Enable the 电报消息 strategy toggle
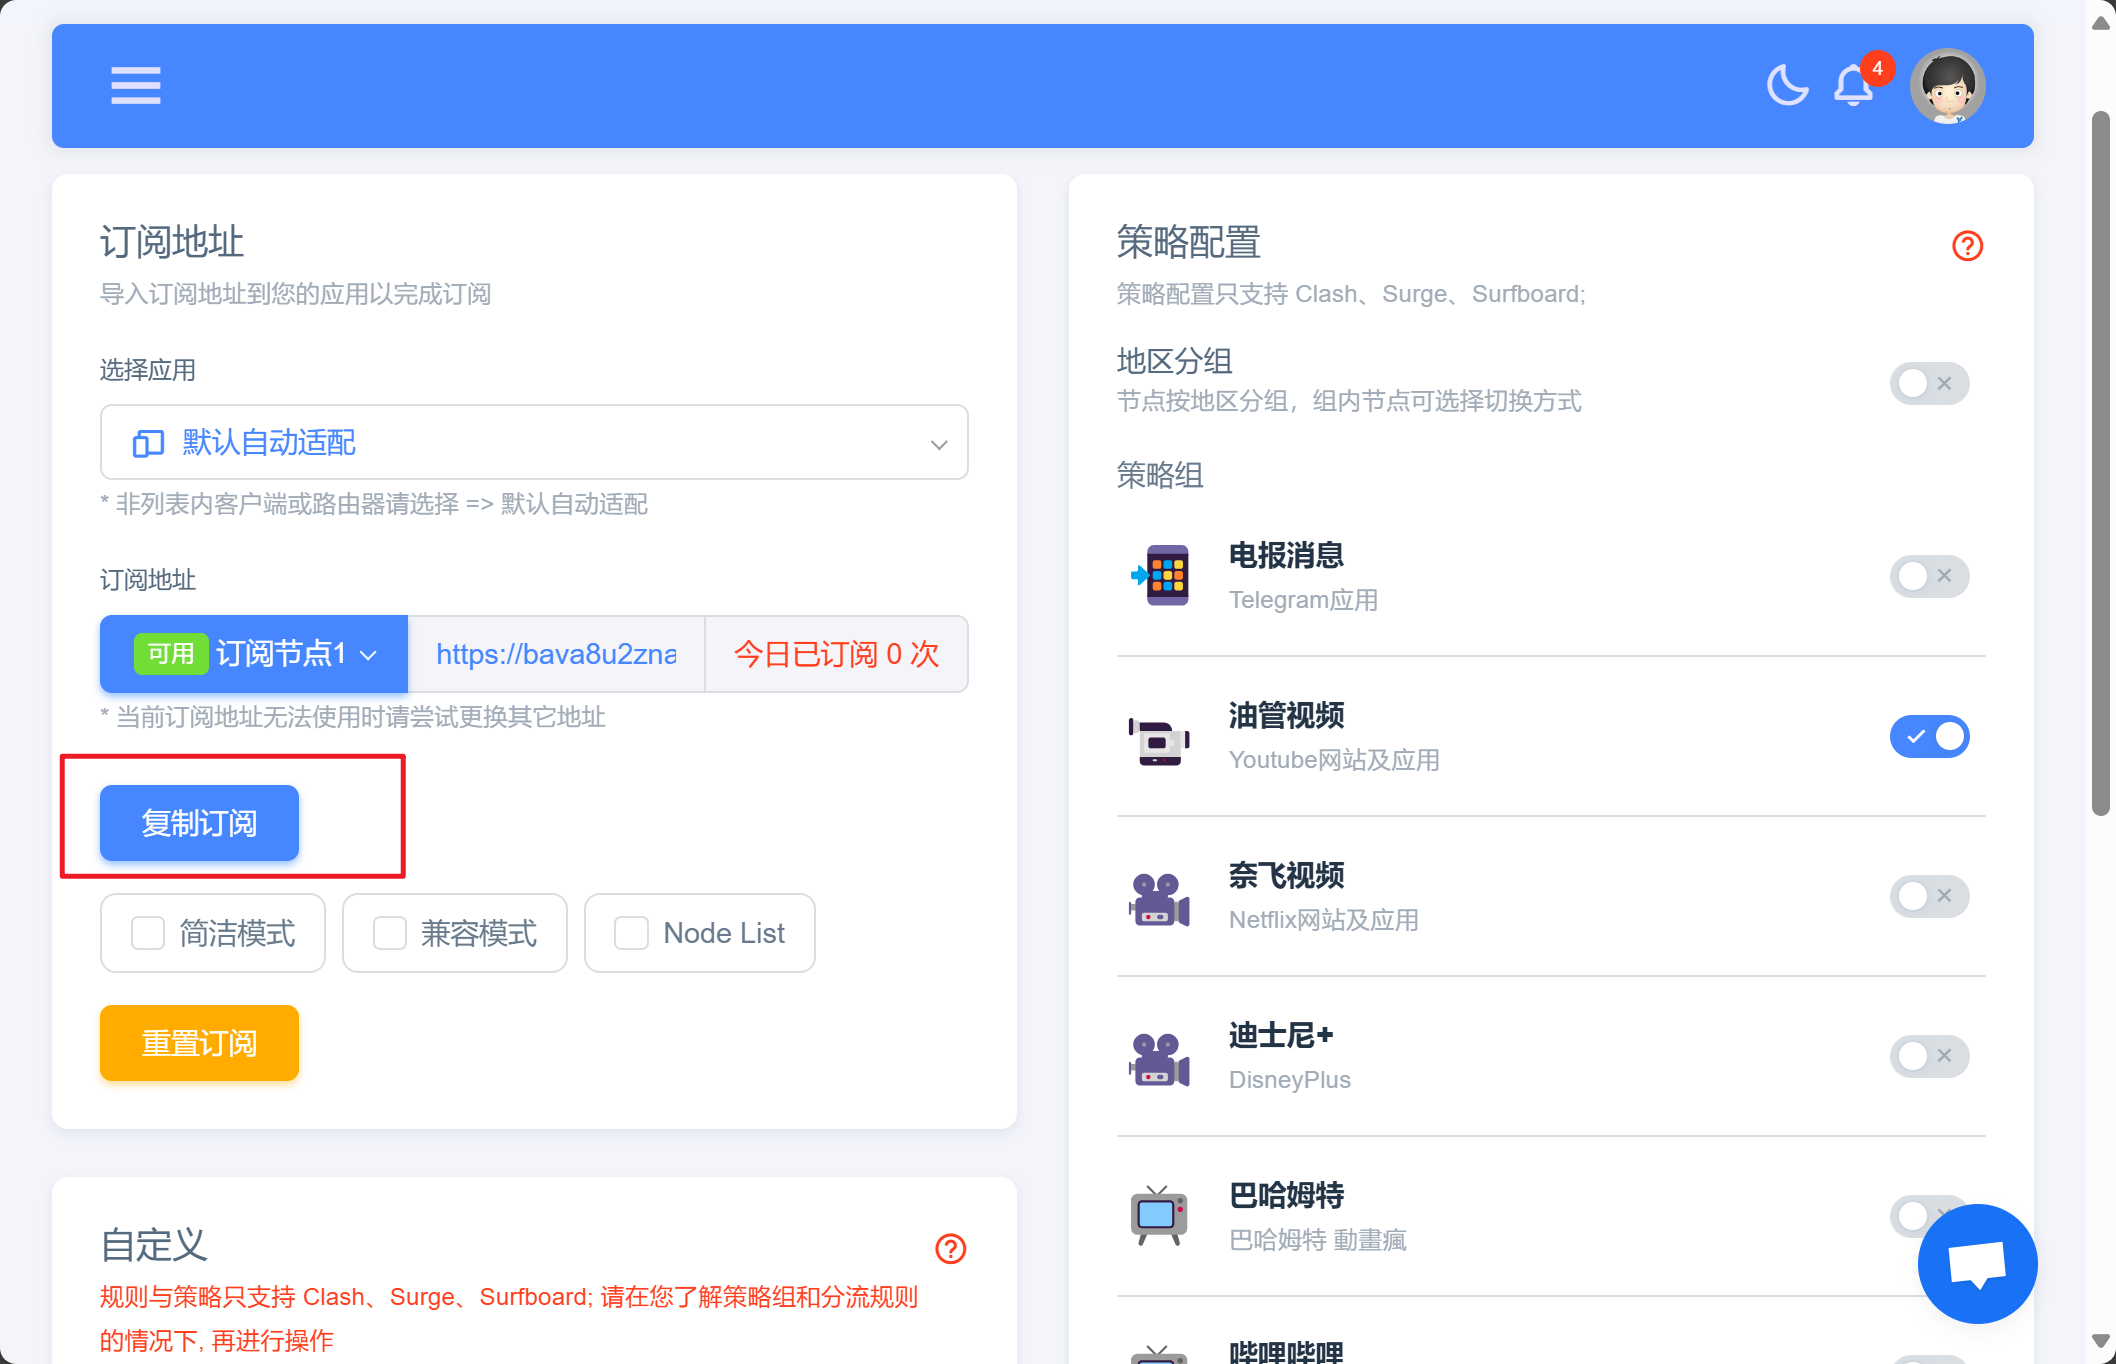The width and height of the screenshot is (2116, 1364). 1929,576
